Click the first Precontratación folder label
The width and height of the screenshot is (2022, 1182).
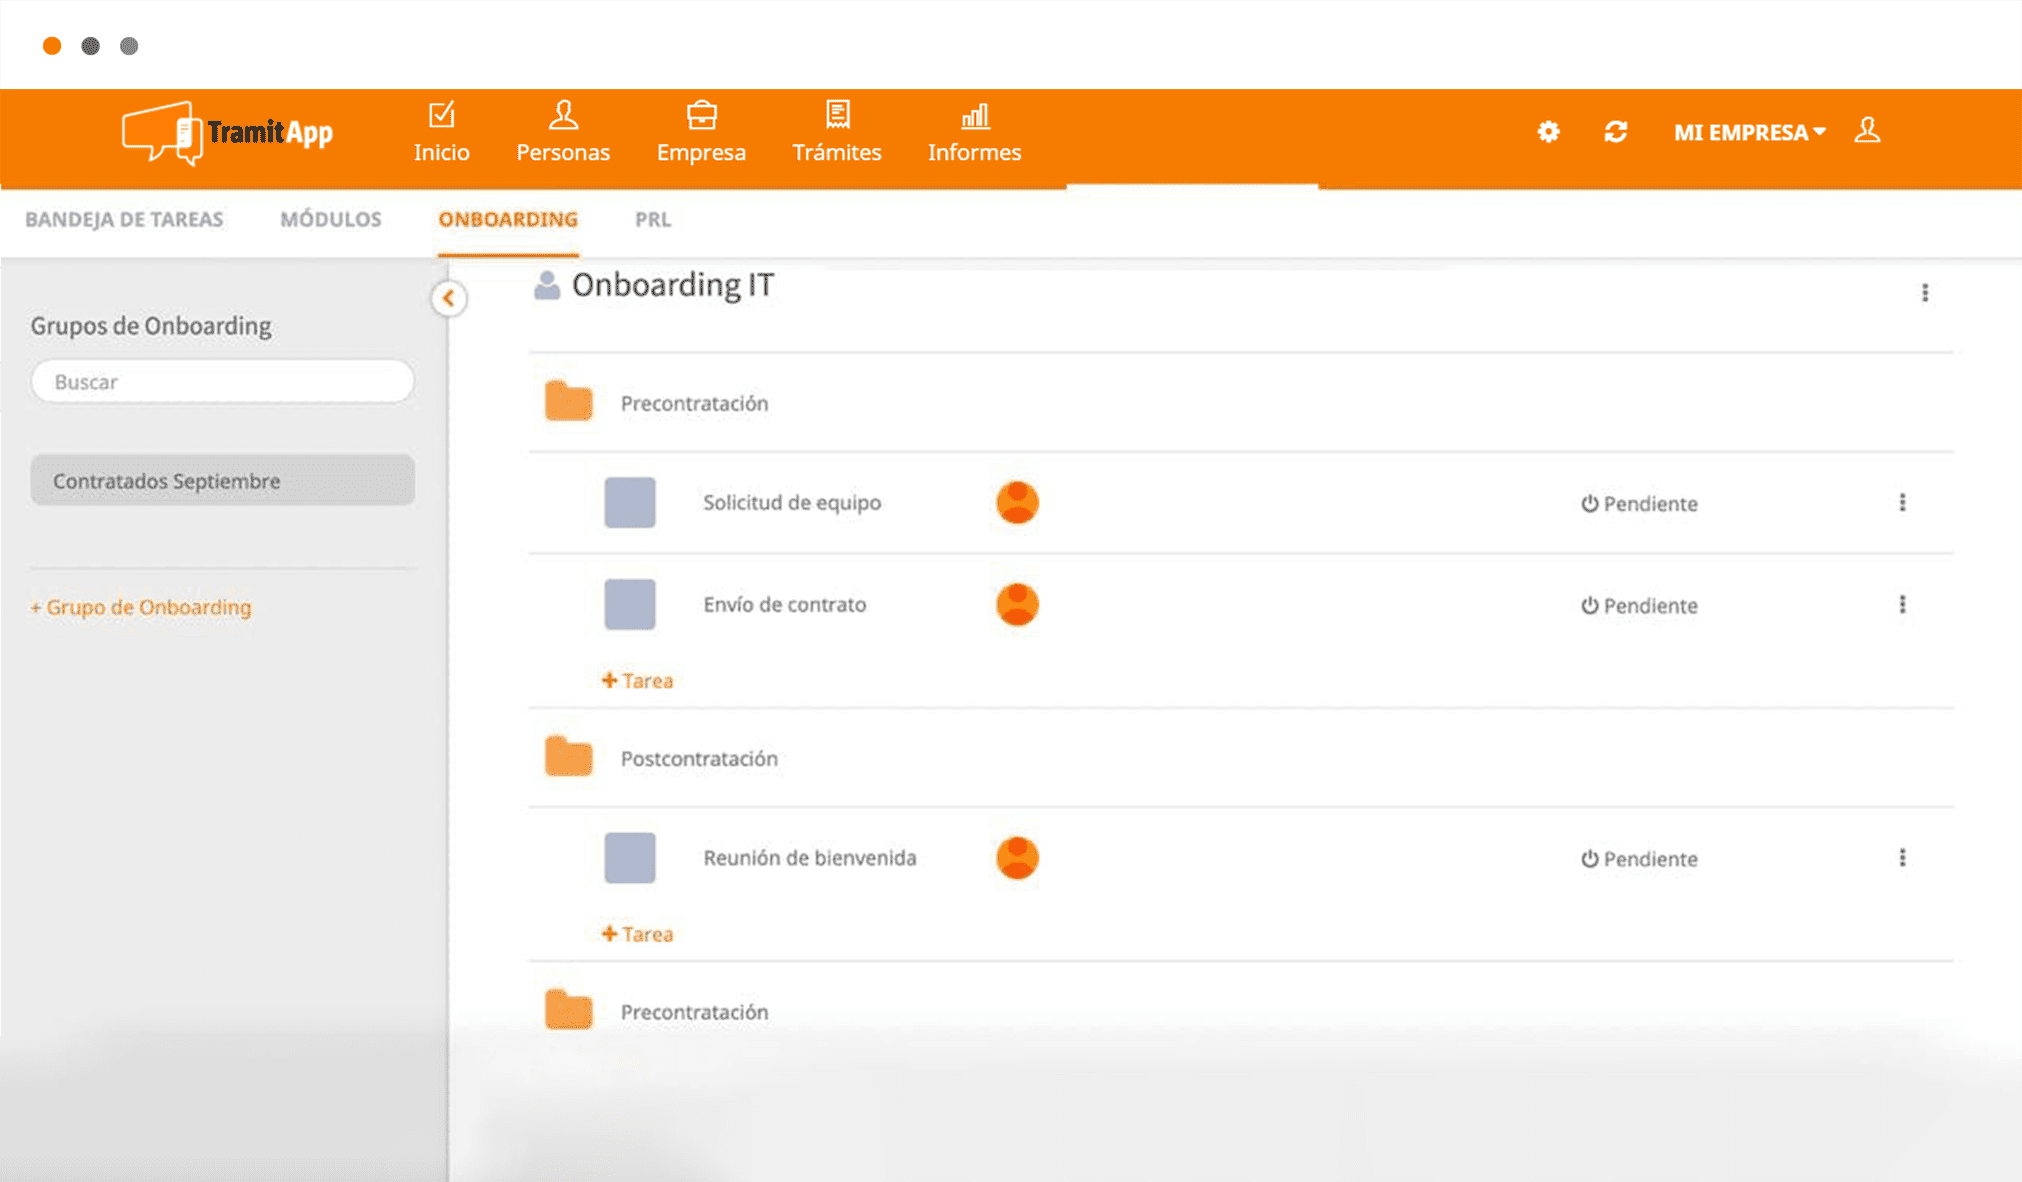pyautogui.click(x=694, y=403)
